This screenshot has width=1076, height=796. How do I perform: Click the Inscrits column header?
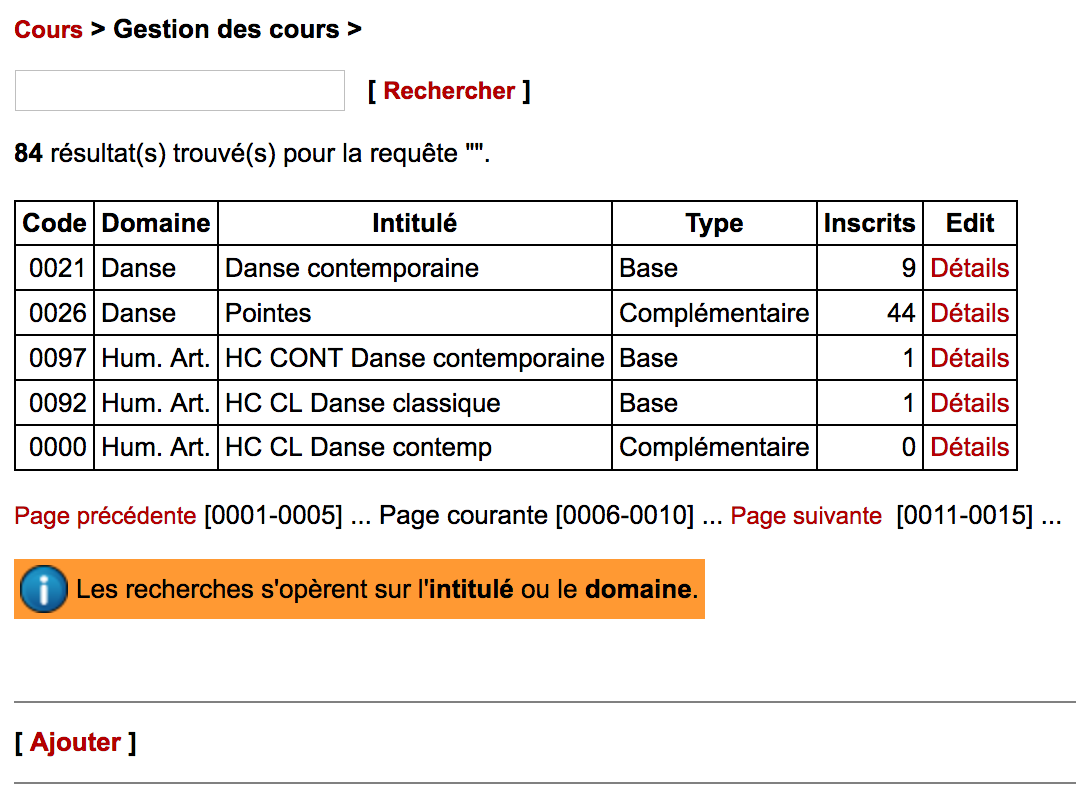click(x=869, y=223)
